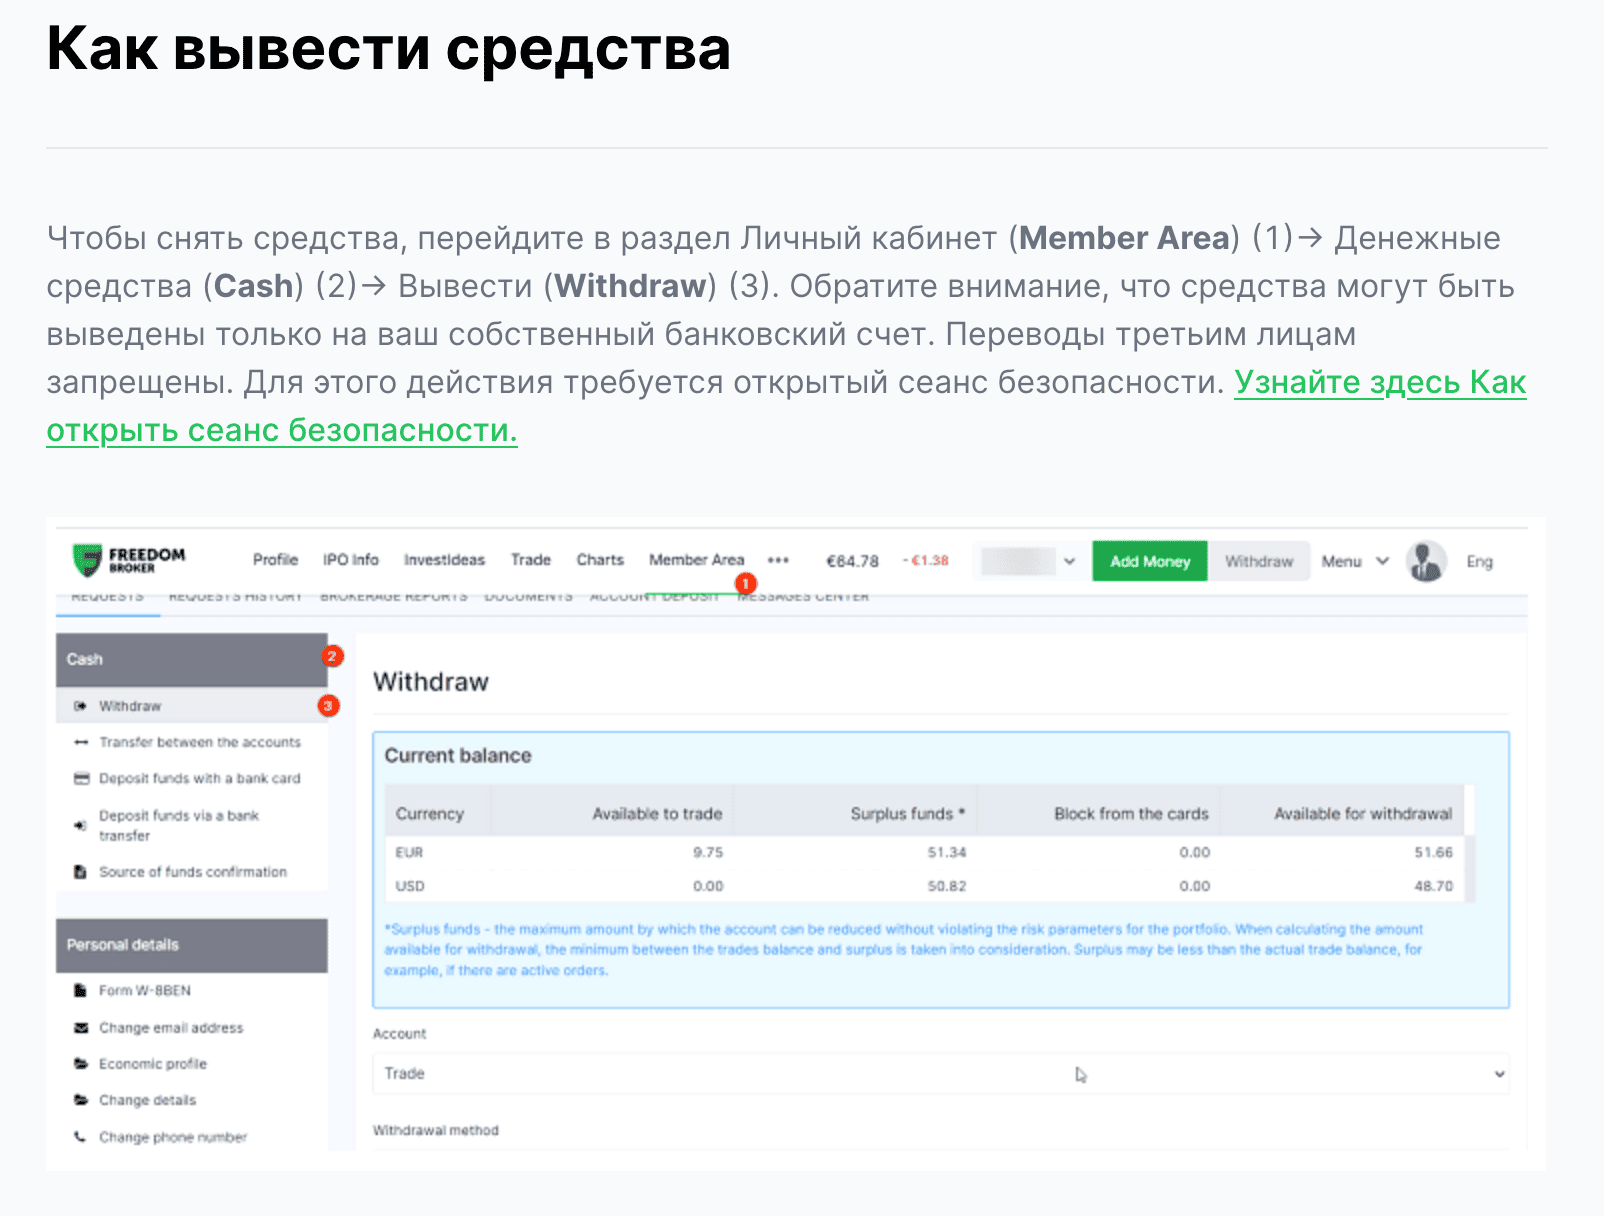Viewport: 1604px width, 1216px height.
Task: Click the three dots more menu
Action: click(778, 560)
